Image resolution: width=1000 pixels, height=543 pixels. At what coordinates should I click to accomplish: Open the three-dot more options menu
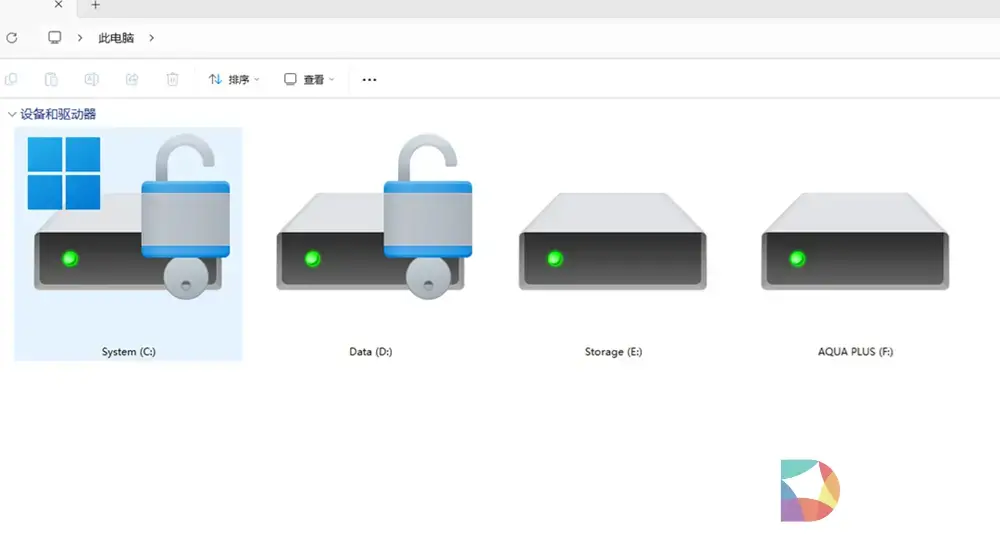tap(369, 80)
